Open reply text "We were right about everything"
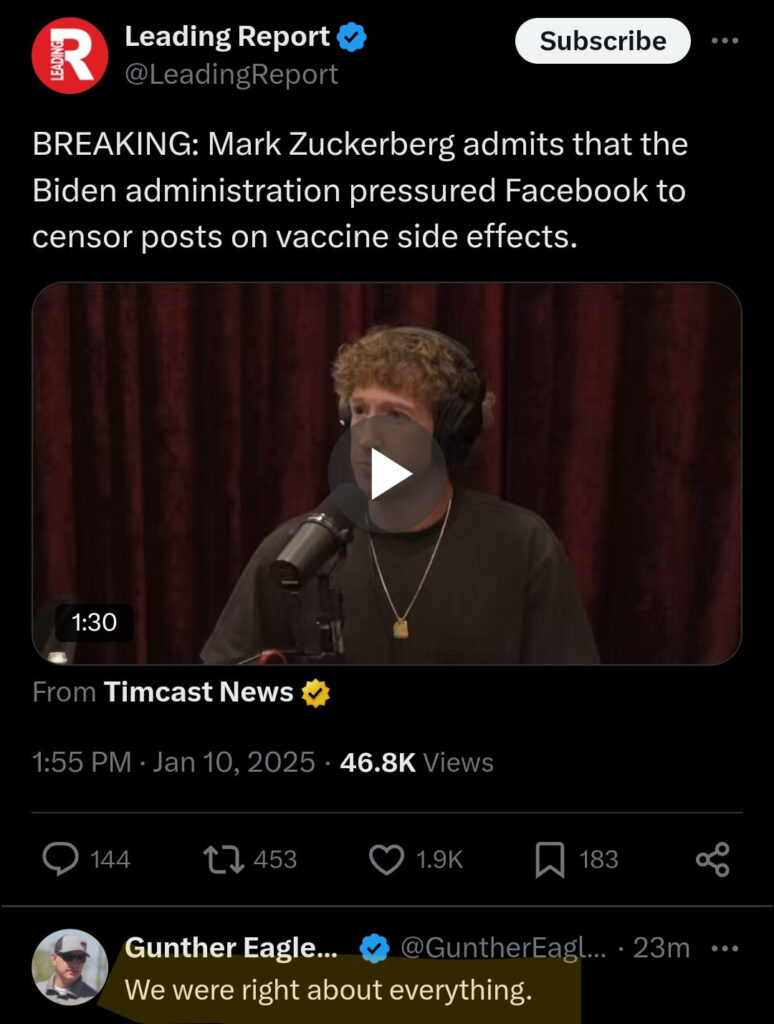Viewport: 774px width, 1024px height. click(x=328, y=991)
